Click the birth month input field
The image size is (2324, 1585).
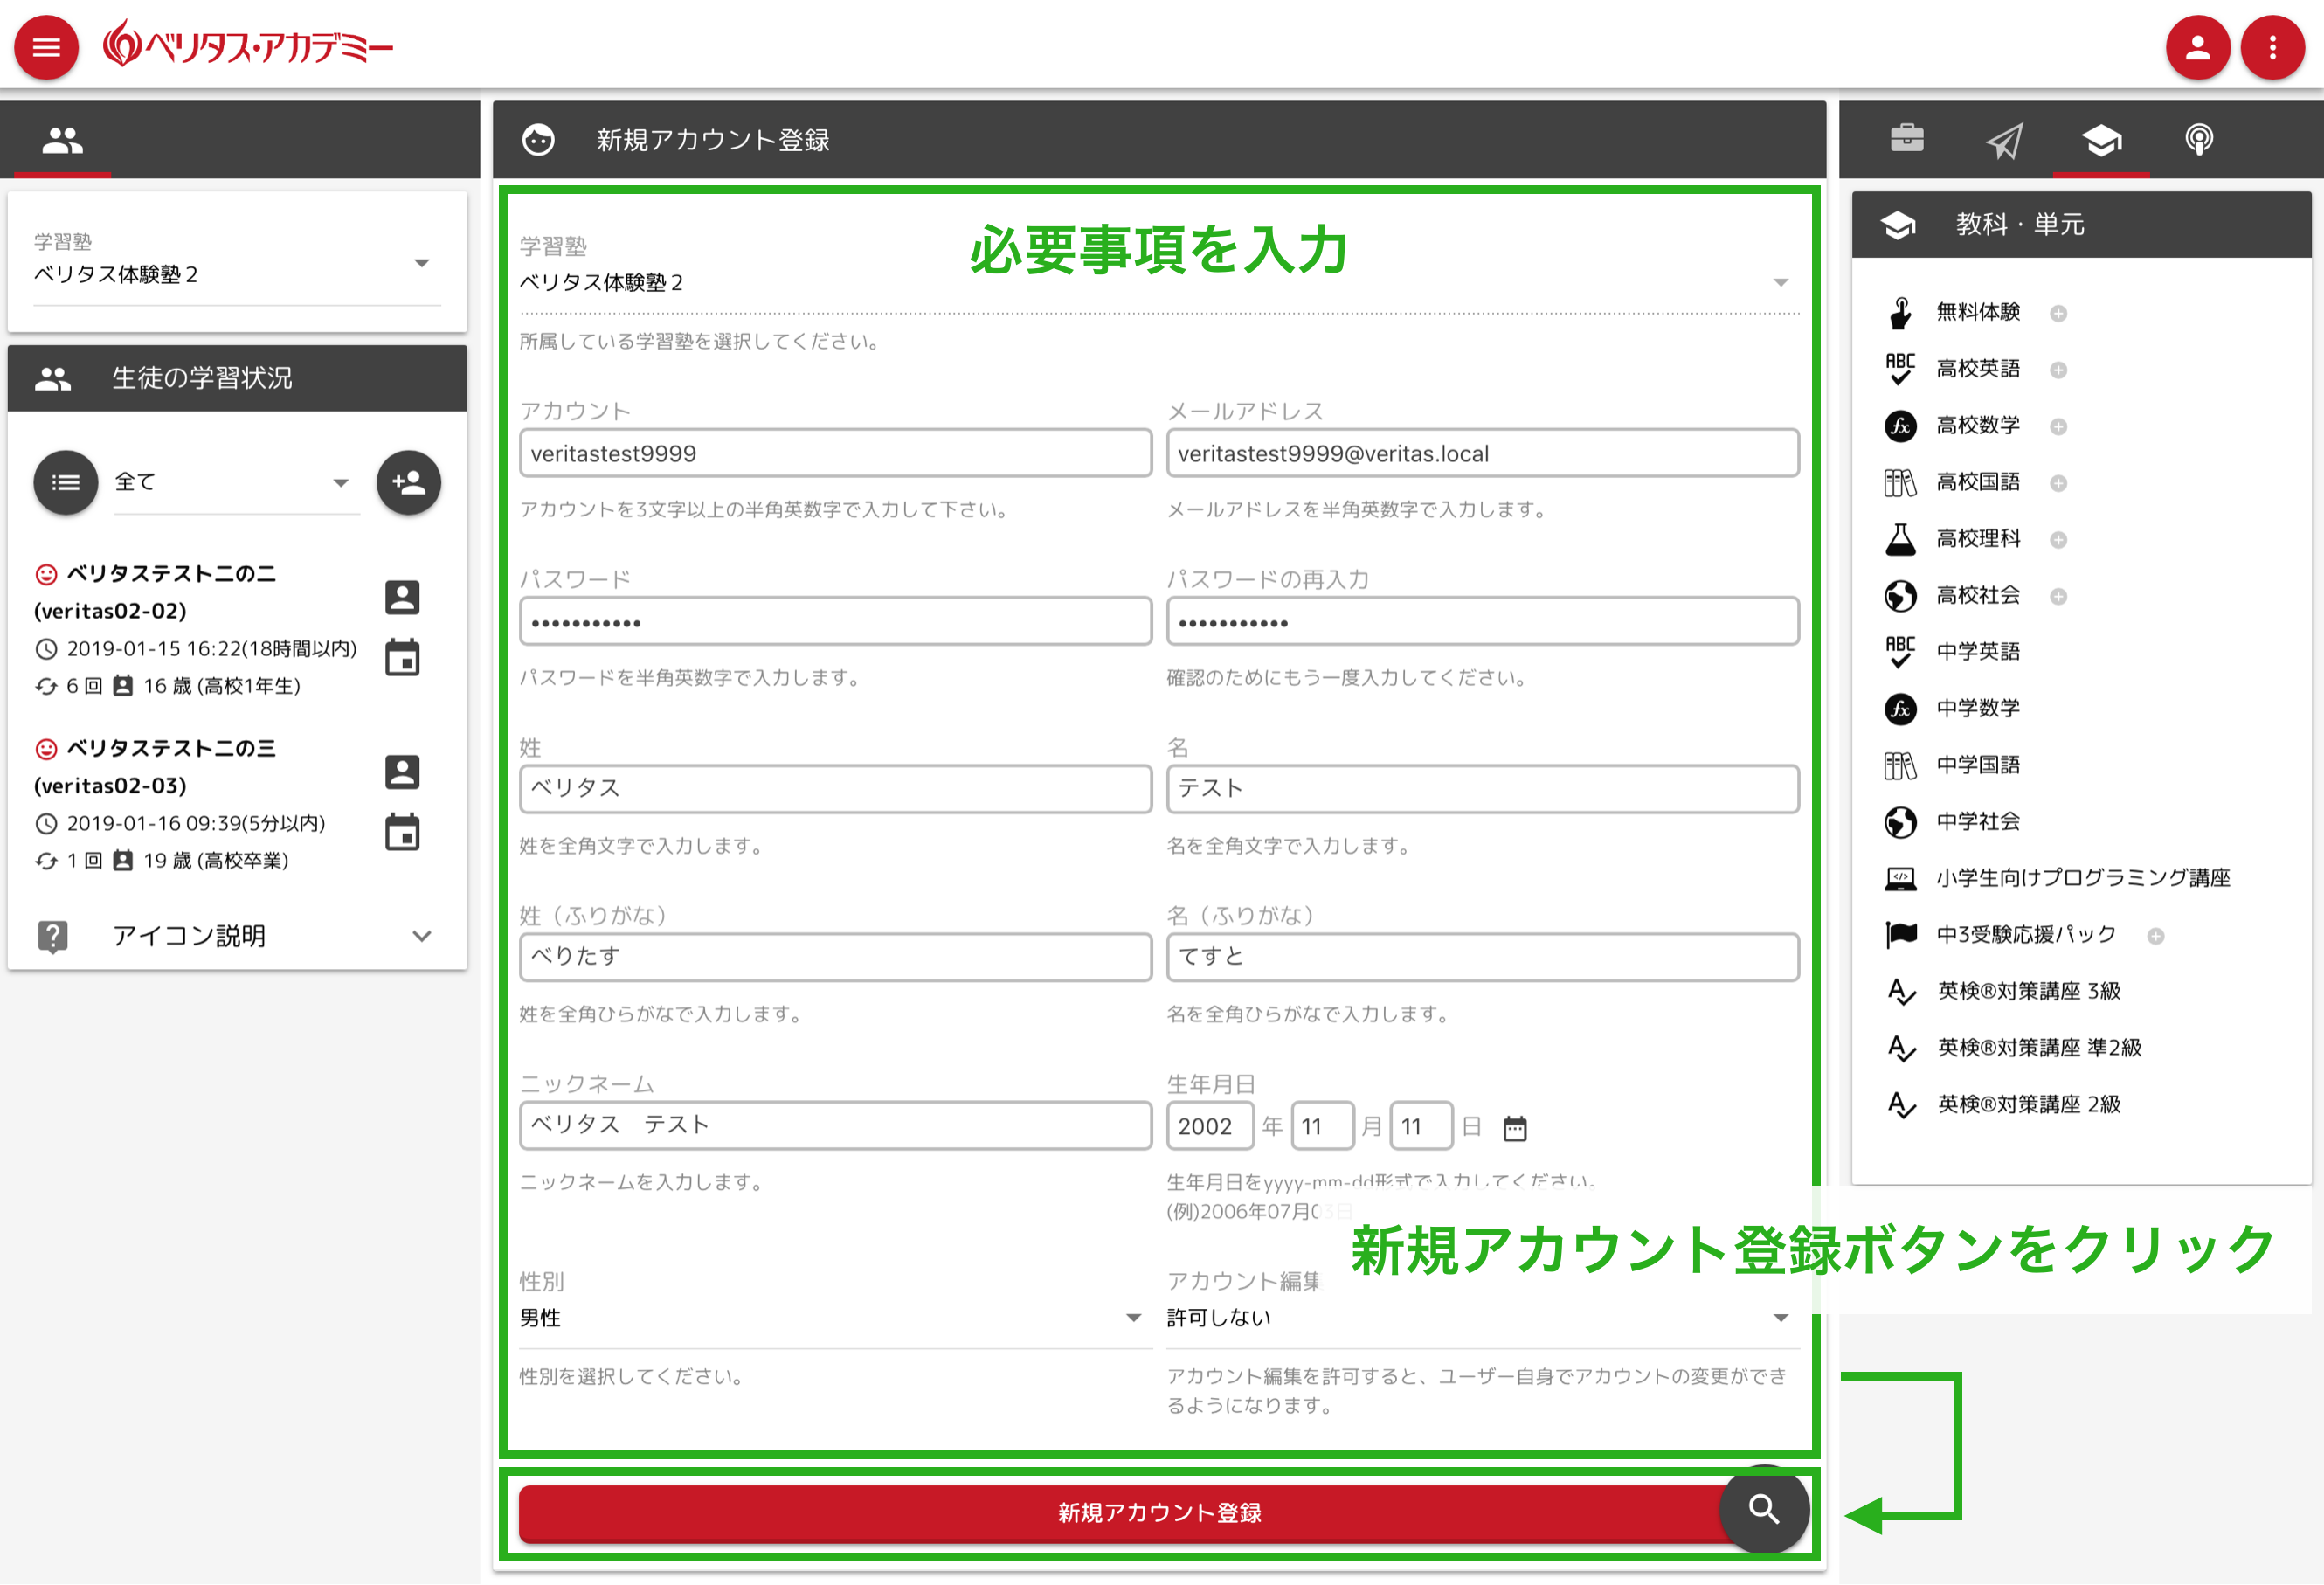[1322, 1126]
